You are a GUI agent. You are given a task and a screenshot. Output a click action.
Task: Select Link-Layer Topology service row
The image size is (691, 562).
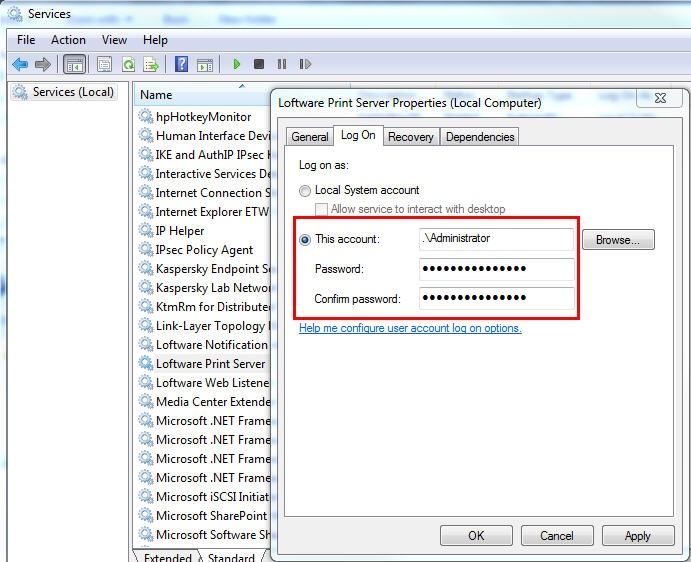pos(203,325)
